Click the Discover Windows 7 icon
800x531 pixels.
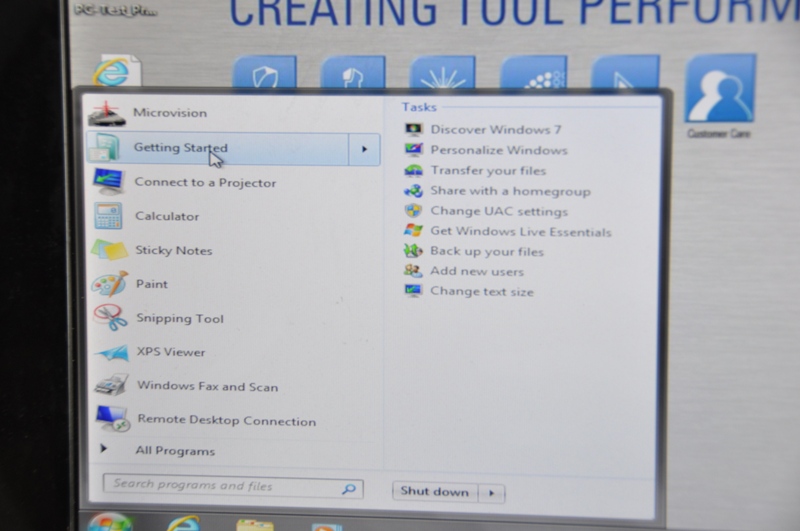(x=413, y=130)
